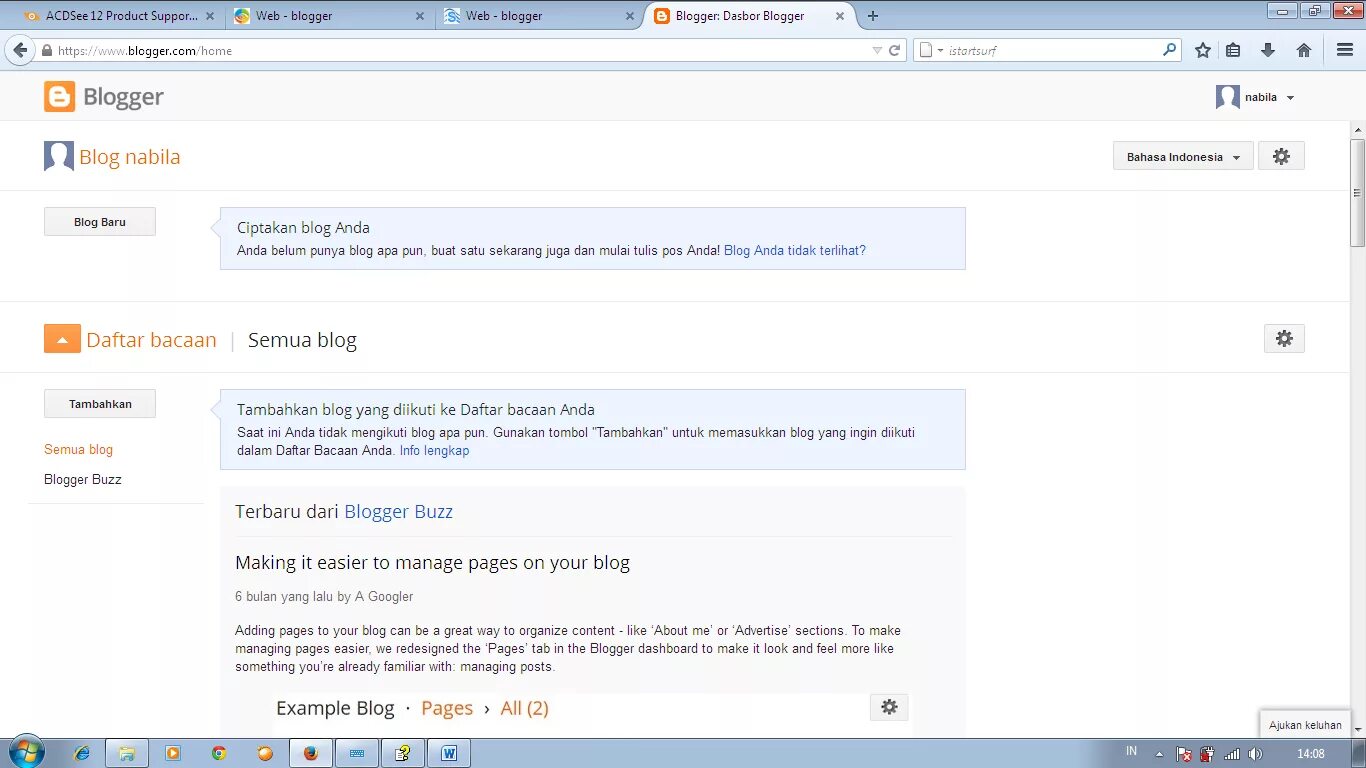
Task: Open the Blog nabila link
Action: coord(130,157)
